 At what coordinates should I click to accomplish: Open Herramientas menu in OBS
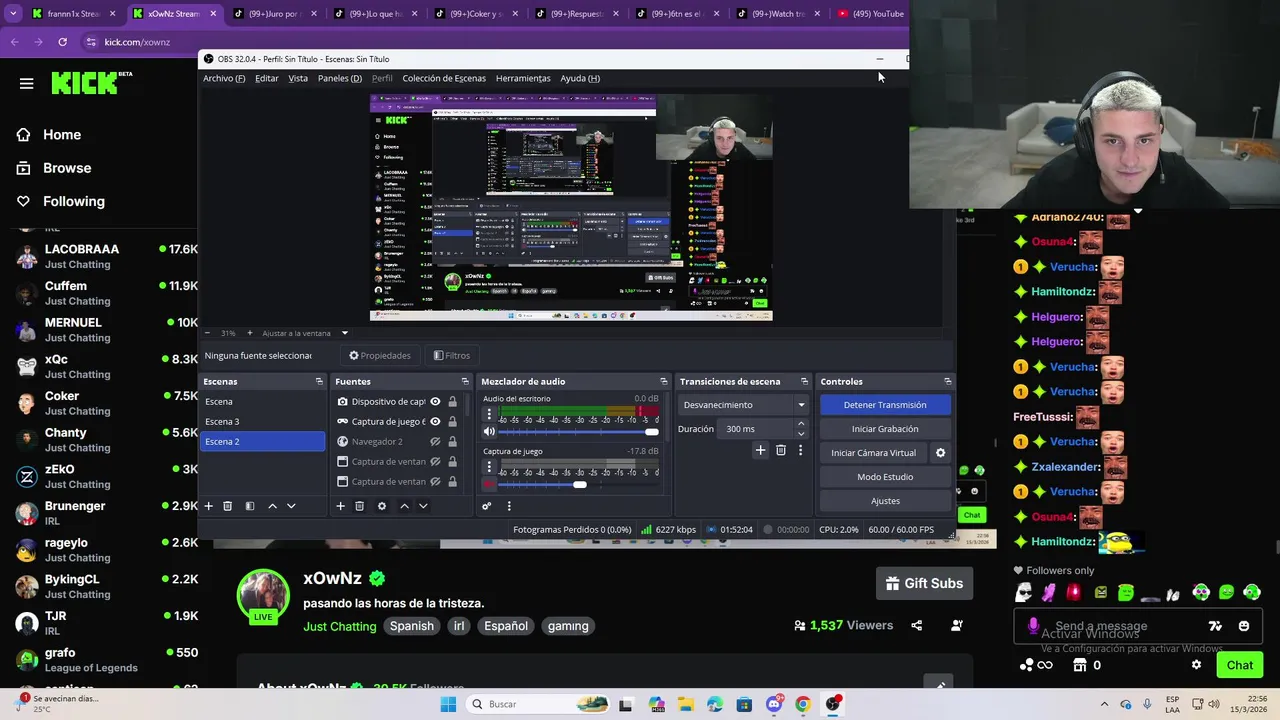(523, 78)
